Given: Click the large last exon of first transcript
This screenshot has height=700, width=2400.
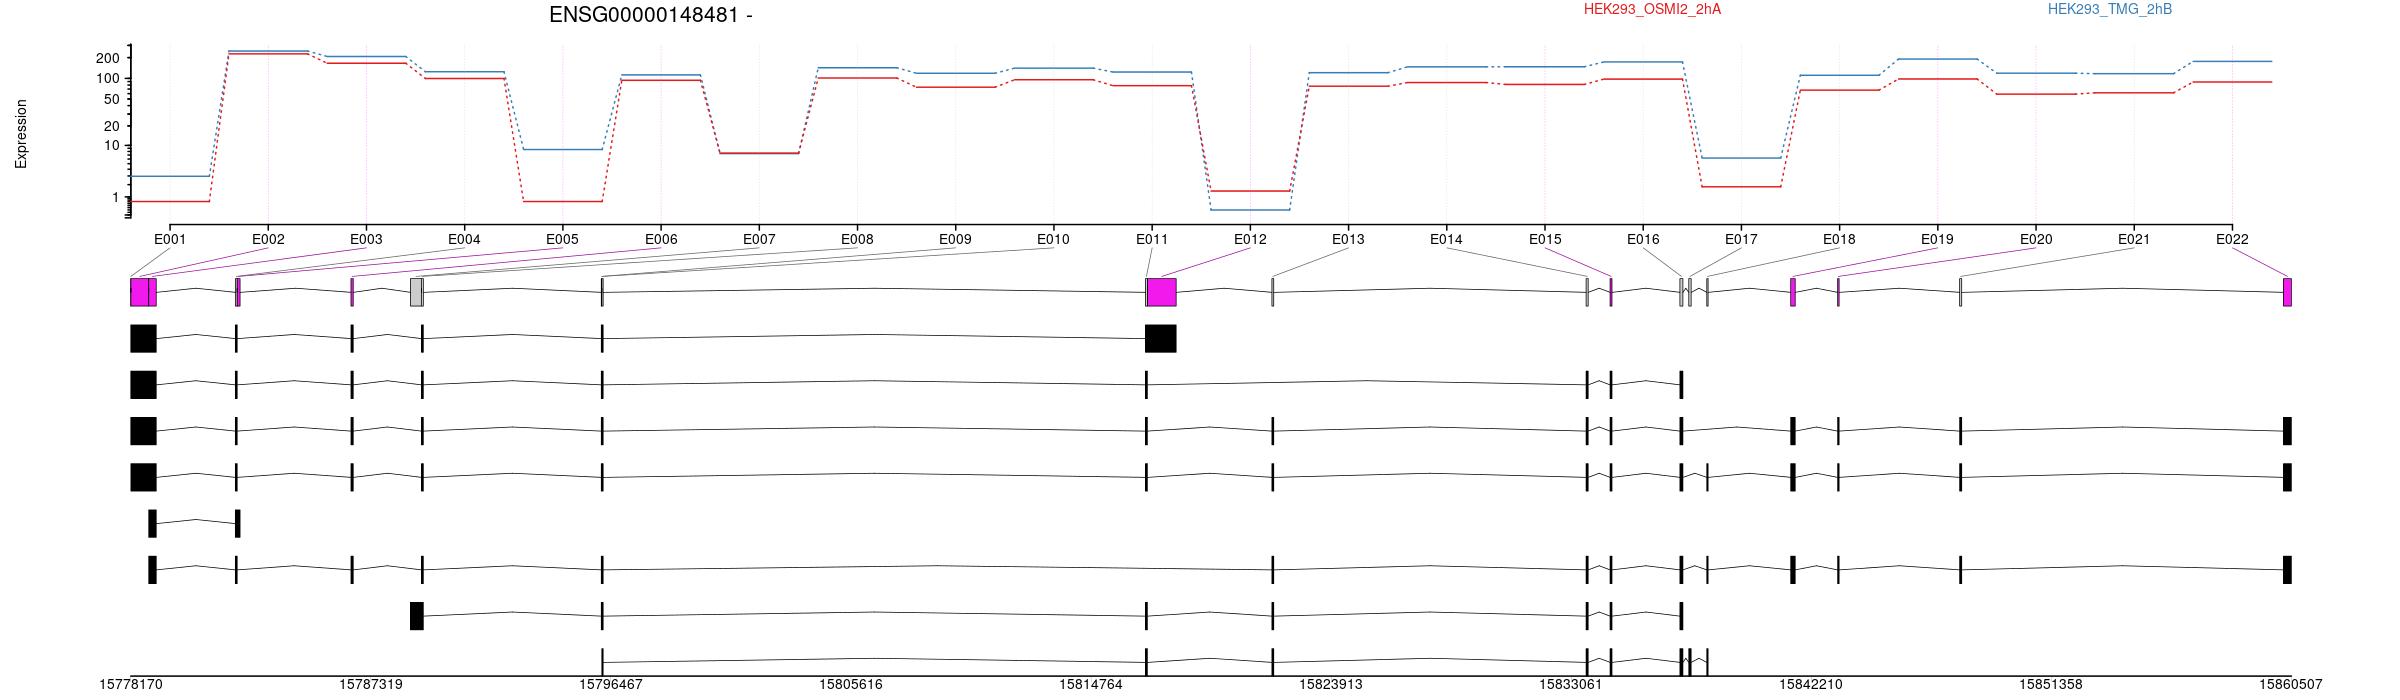Looking at the screenshot, I should [1160, 338].
